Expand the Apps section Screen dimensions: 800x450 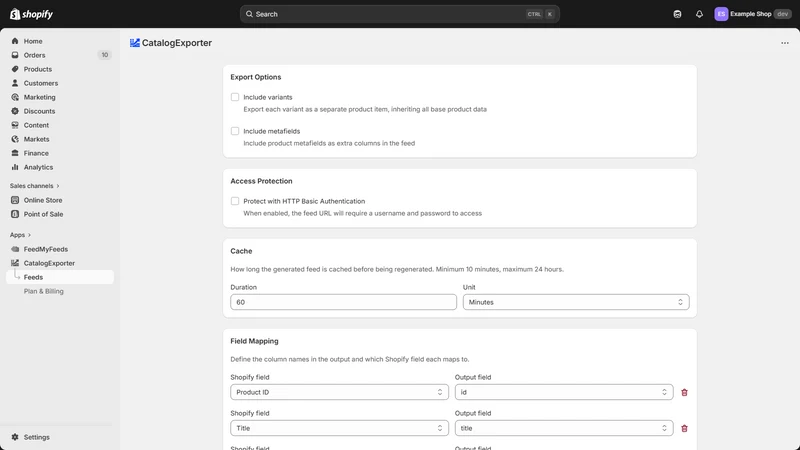20,235
